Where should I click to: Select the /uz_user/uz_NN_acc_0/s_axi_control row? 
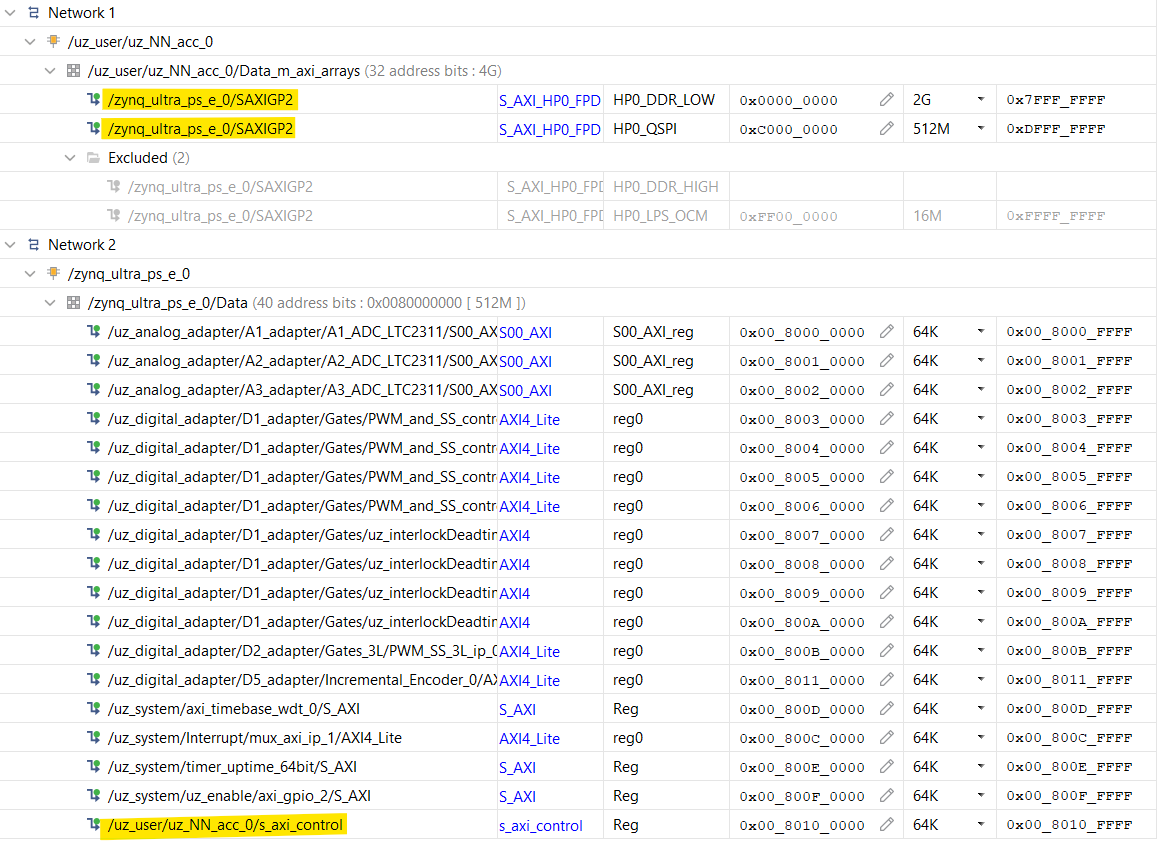225,825
